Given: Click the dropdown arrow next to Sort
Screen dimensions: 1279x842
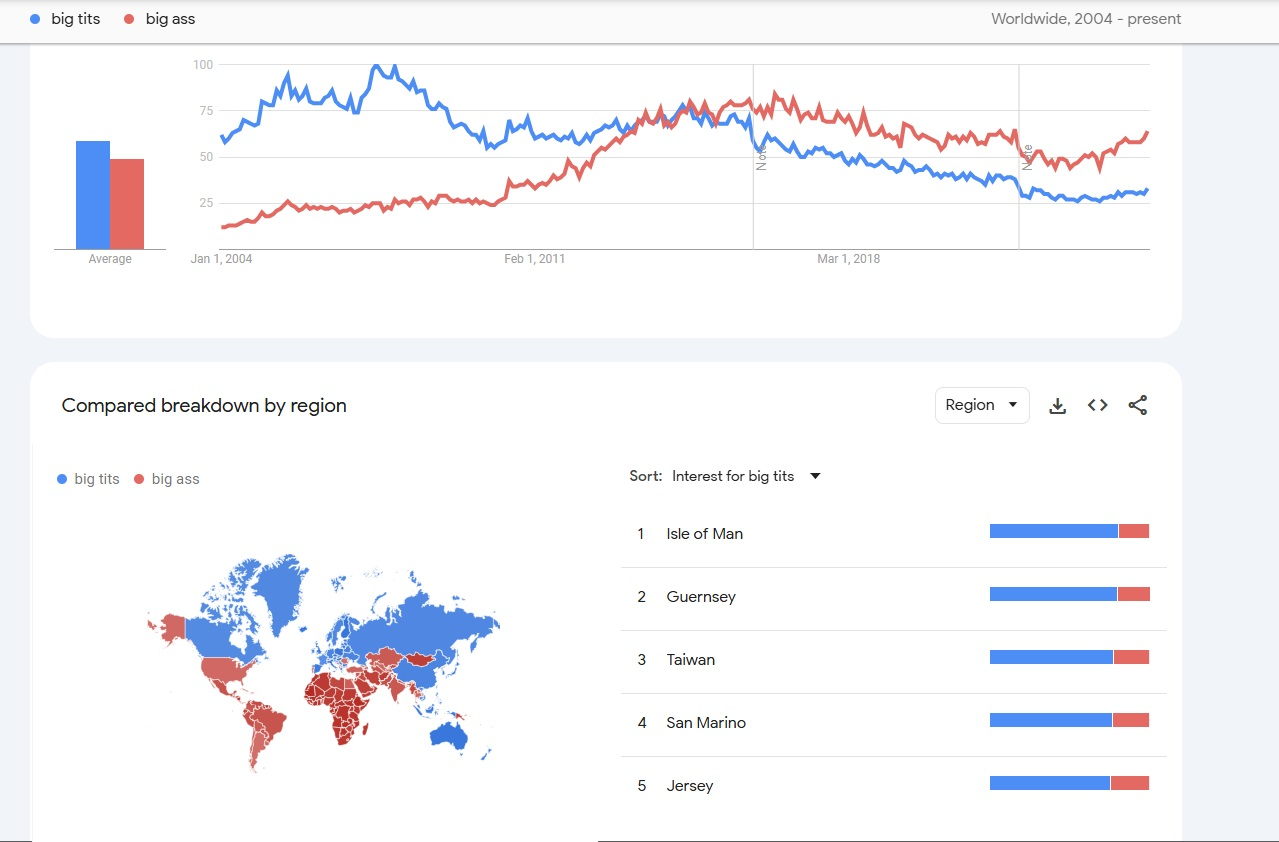Looking at the screenshot, I should pos(815,476).
